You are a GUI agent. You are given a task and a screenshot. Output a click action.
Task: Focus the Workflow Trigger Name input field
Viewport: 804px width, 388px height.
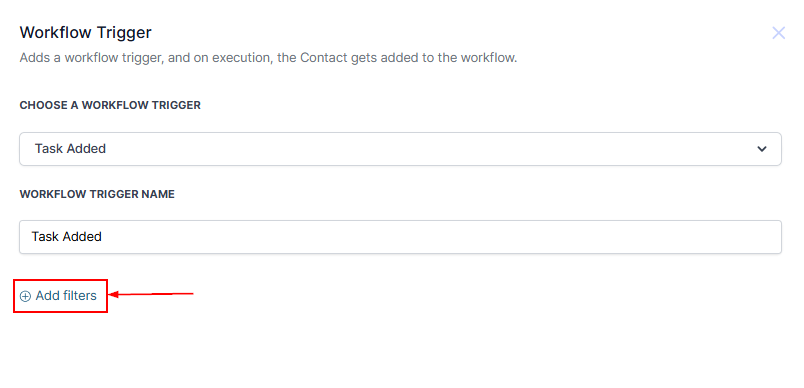pyautogui.click(x=400, y=237)
